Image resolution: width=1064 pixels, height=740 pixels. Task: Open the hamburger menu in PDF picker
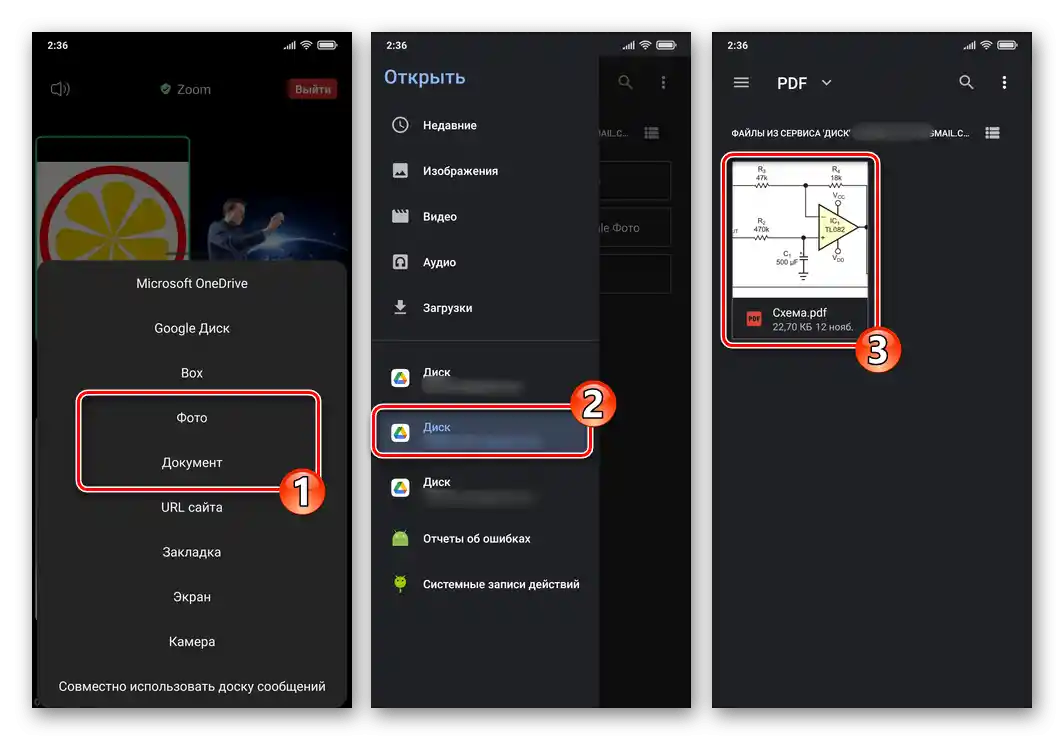point(741,83)
